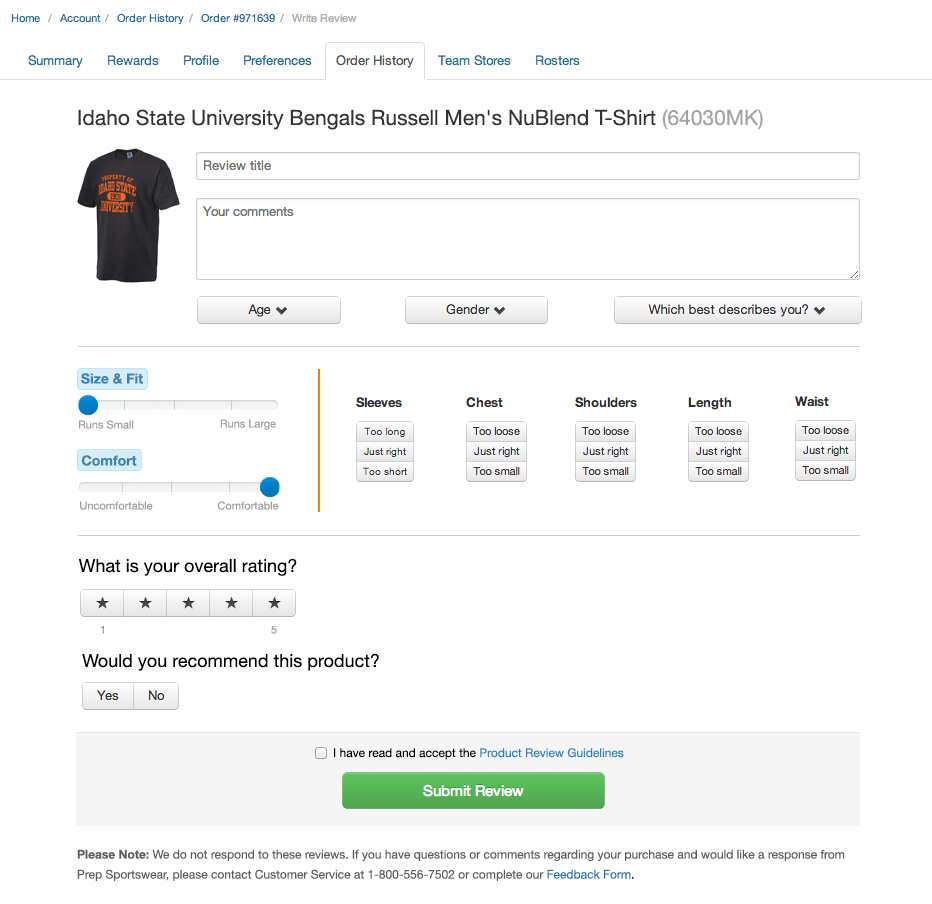The height and width of the screenshot is (904, 932).
Task: Click the second star in overall rating
Action: click(145, 603)
